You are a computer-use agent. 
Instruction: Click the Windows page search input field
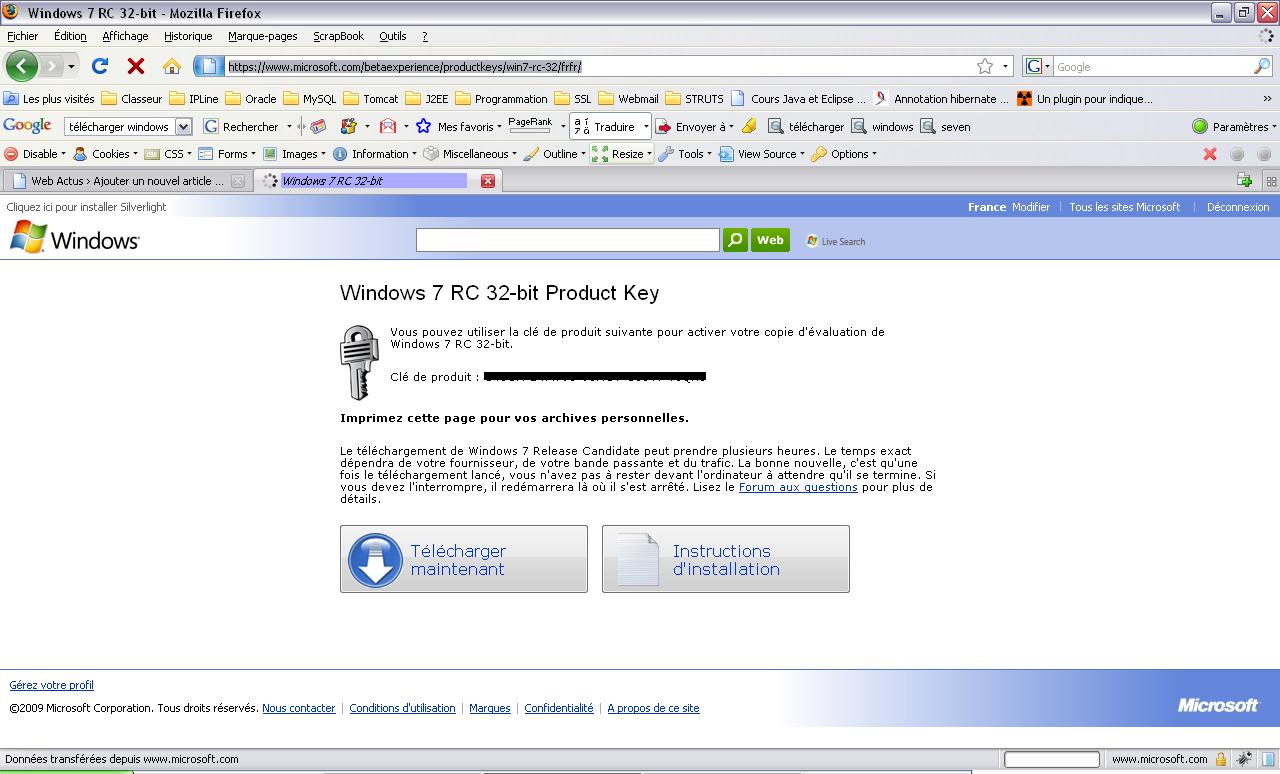567,240
